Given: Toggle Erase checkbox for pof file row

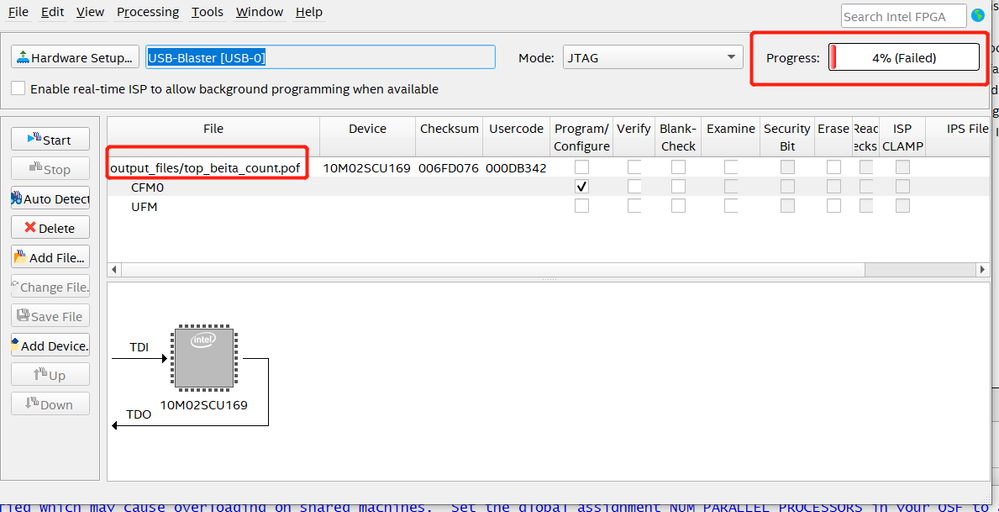Looking at the screenshot, I should pyautogui.click(x=833, y=167).
